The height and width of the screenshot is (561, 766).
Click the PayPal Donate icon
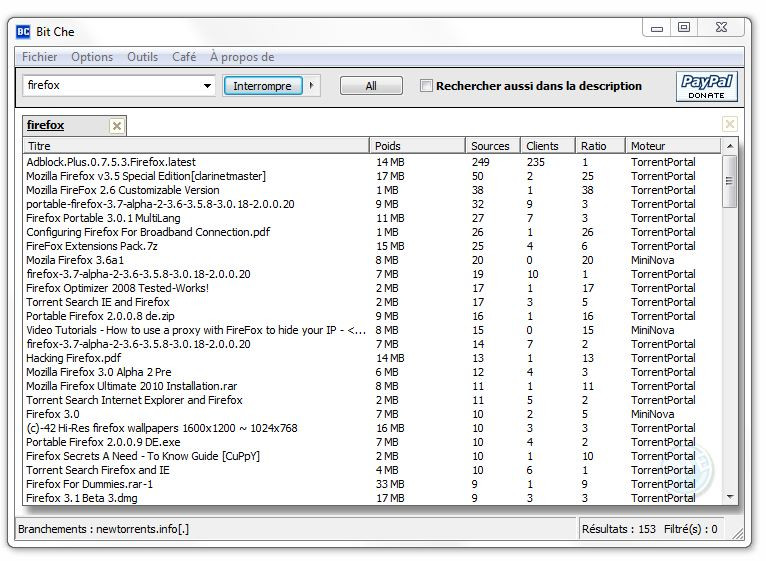[x=707, y=86]
